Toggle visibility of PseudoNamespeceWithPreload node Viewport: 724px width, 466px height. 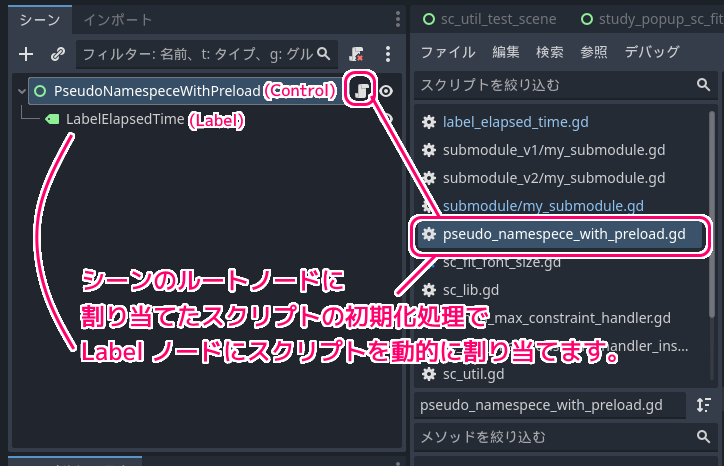386,91
